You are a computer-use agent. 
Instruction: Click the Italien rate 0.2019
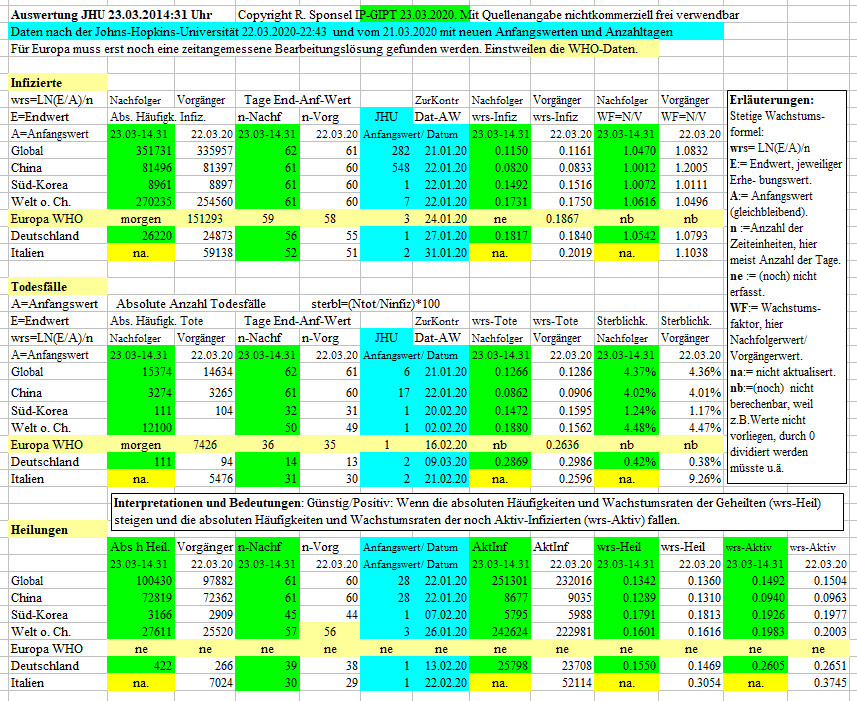click(562, 252)
